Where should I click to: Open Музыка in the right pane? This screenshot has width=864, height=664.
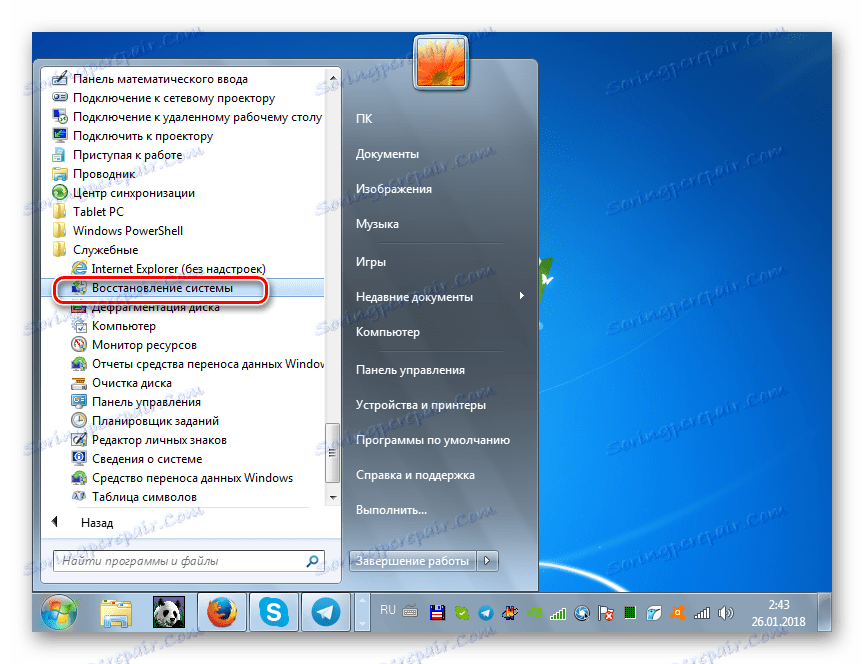click(377, 224)
